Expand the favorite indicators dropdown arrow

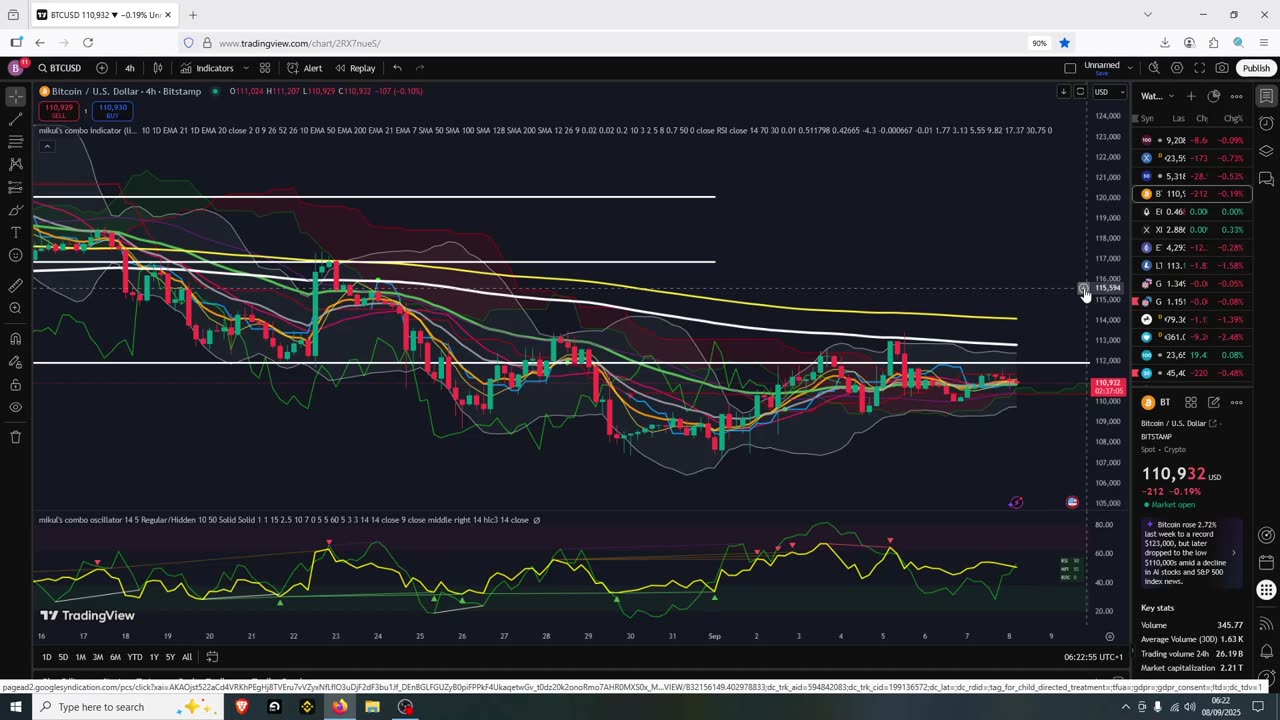(x=245, y=68)
